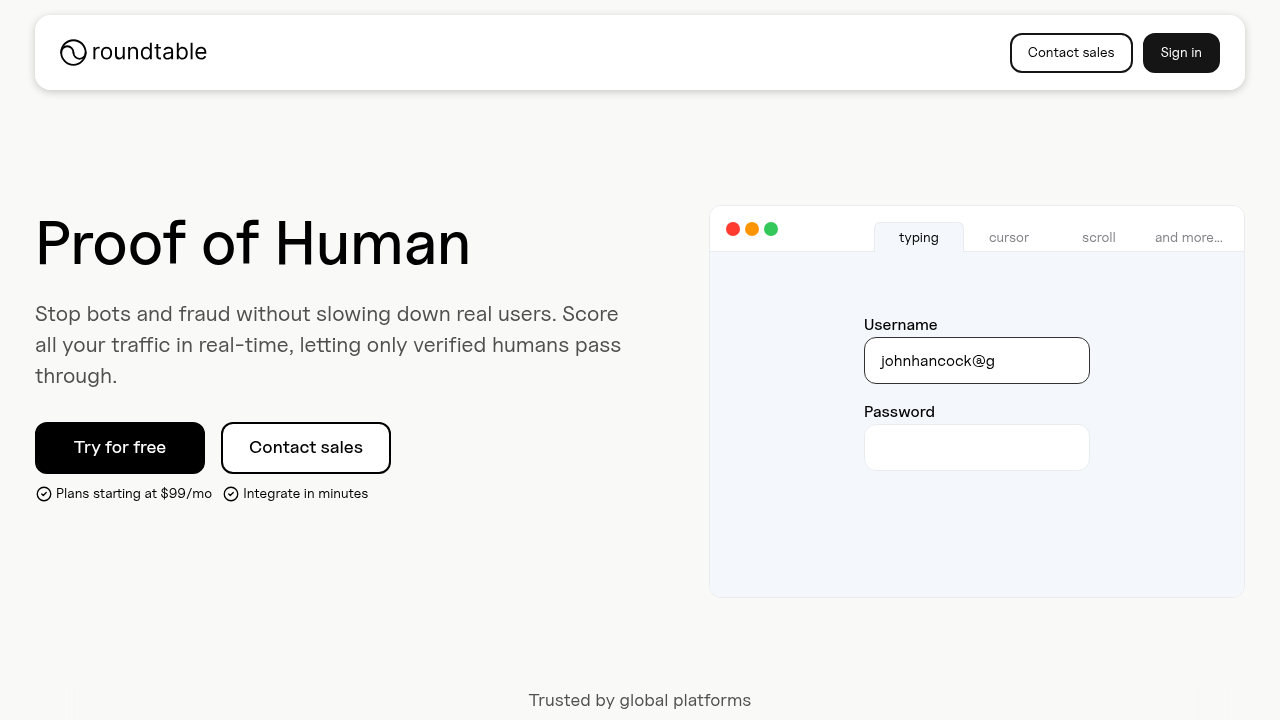Click the green dot in demo window
The width and height of the screenshot is (1280, 720).
pos(771,229)
